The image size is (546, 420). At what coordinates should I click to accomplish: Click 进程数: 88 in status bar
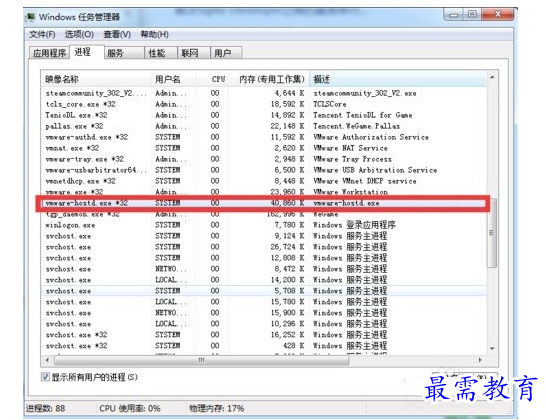coord(46,408)
